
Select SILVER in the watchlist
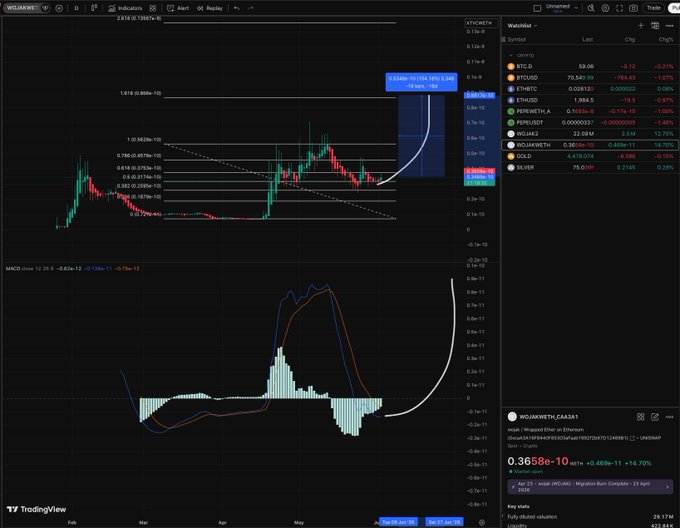[591, 167]
